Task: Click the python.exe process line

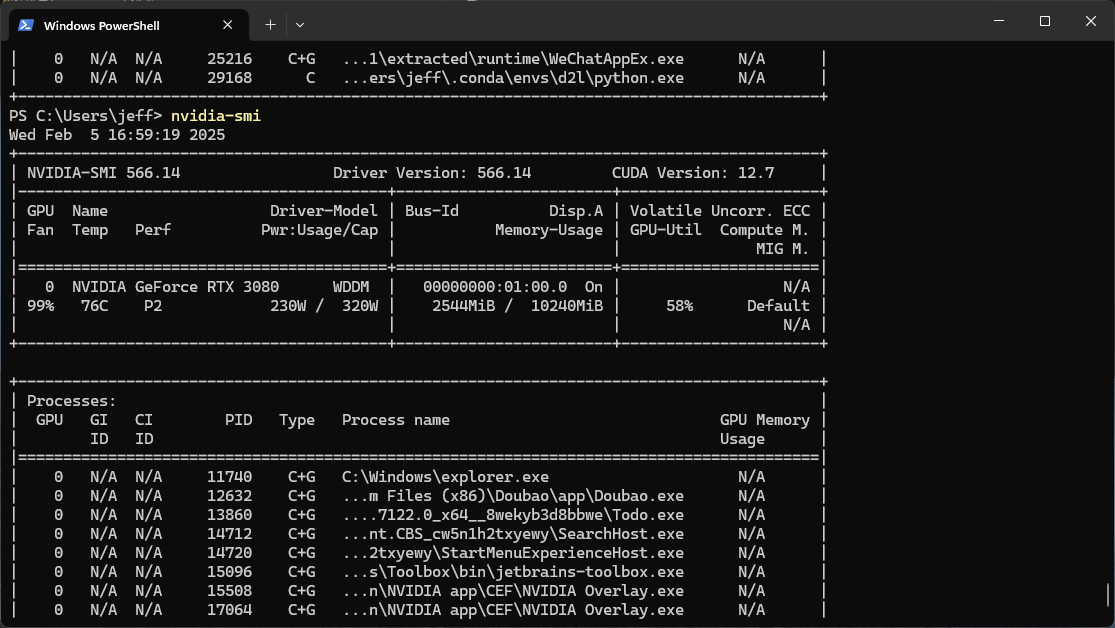Action: point(512,78)
